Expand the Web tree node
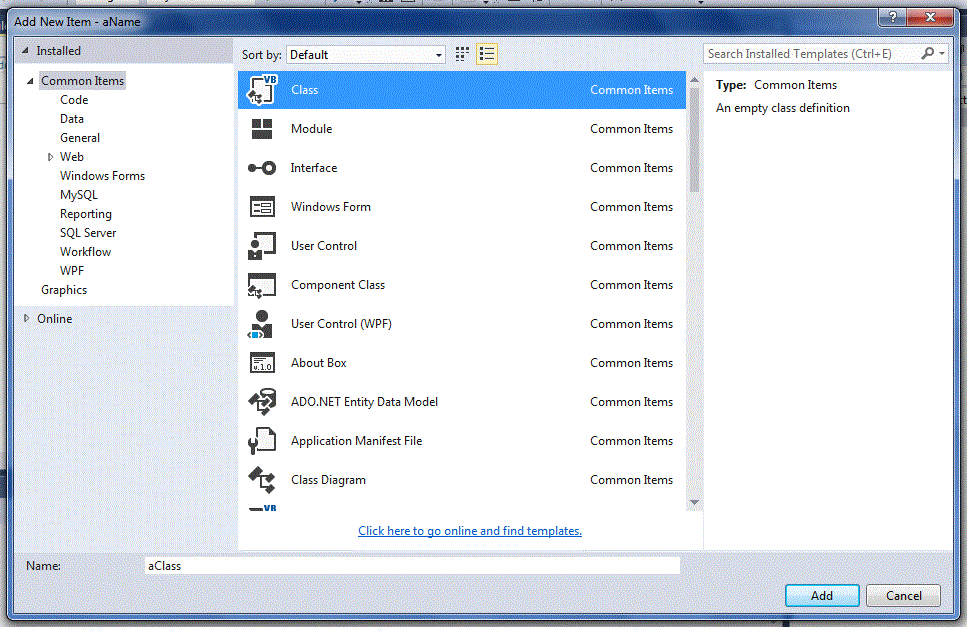The image size is (967, 627). tap(51, 156)
